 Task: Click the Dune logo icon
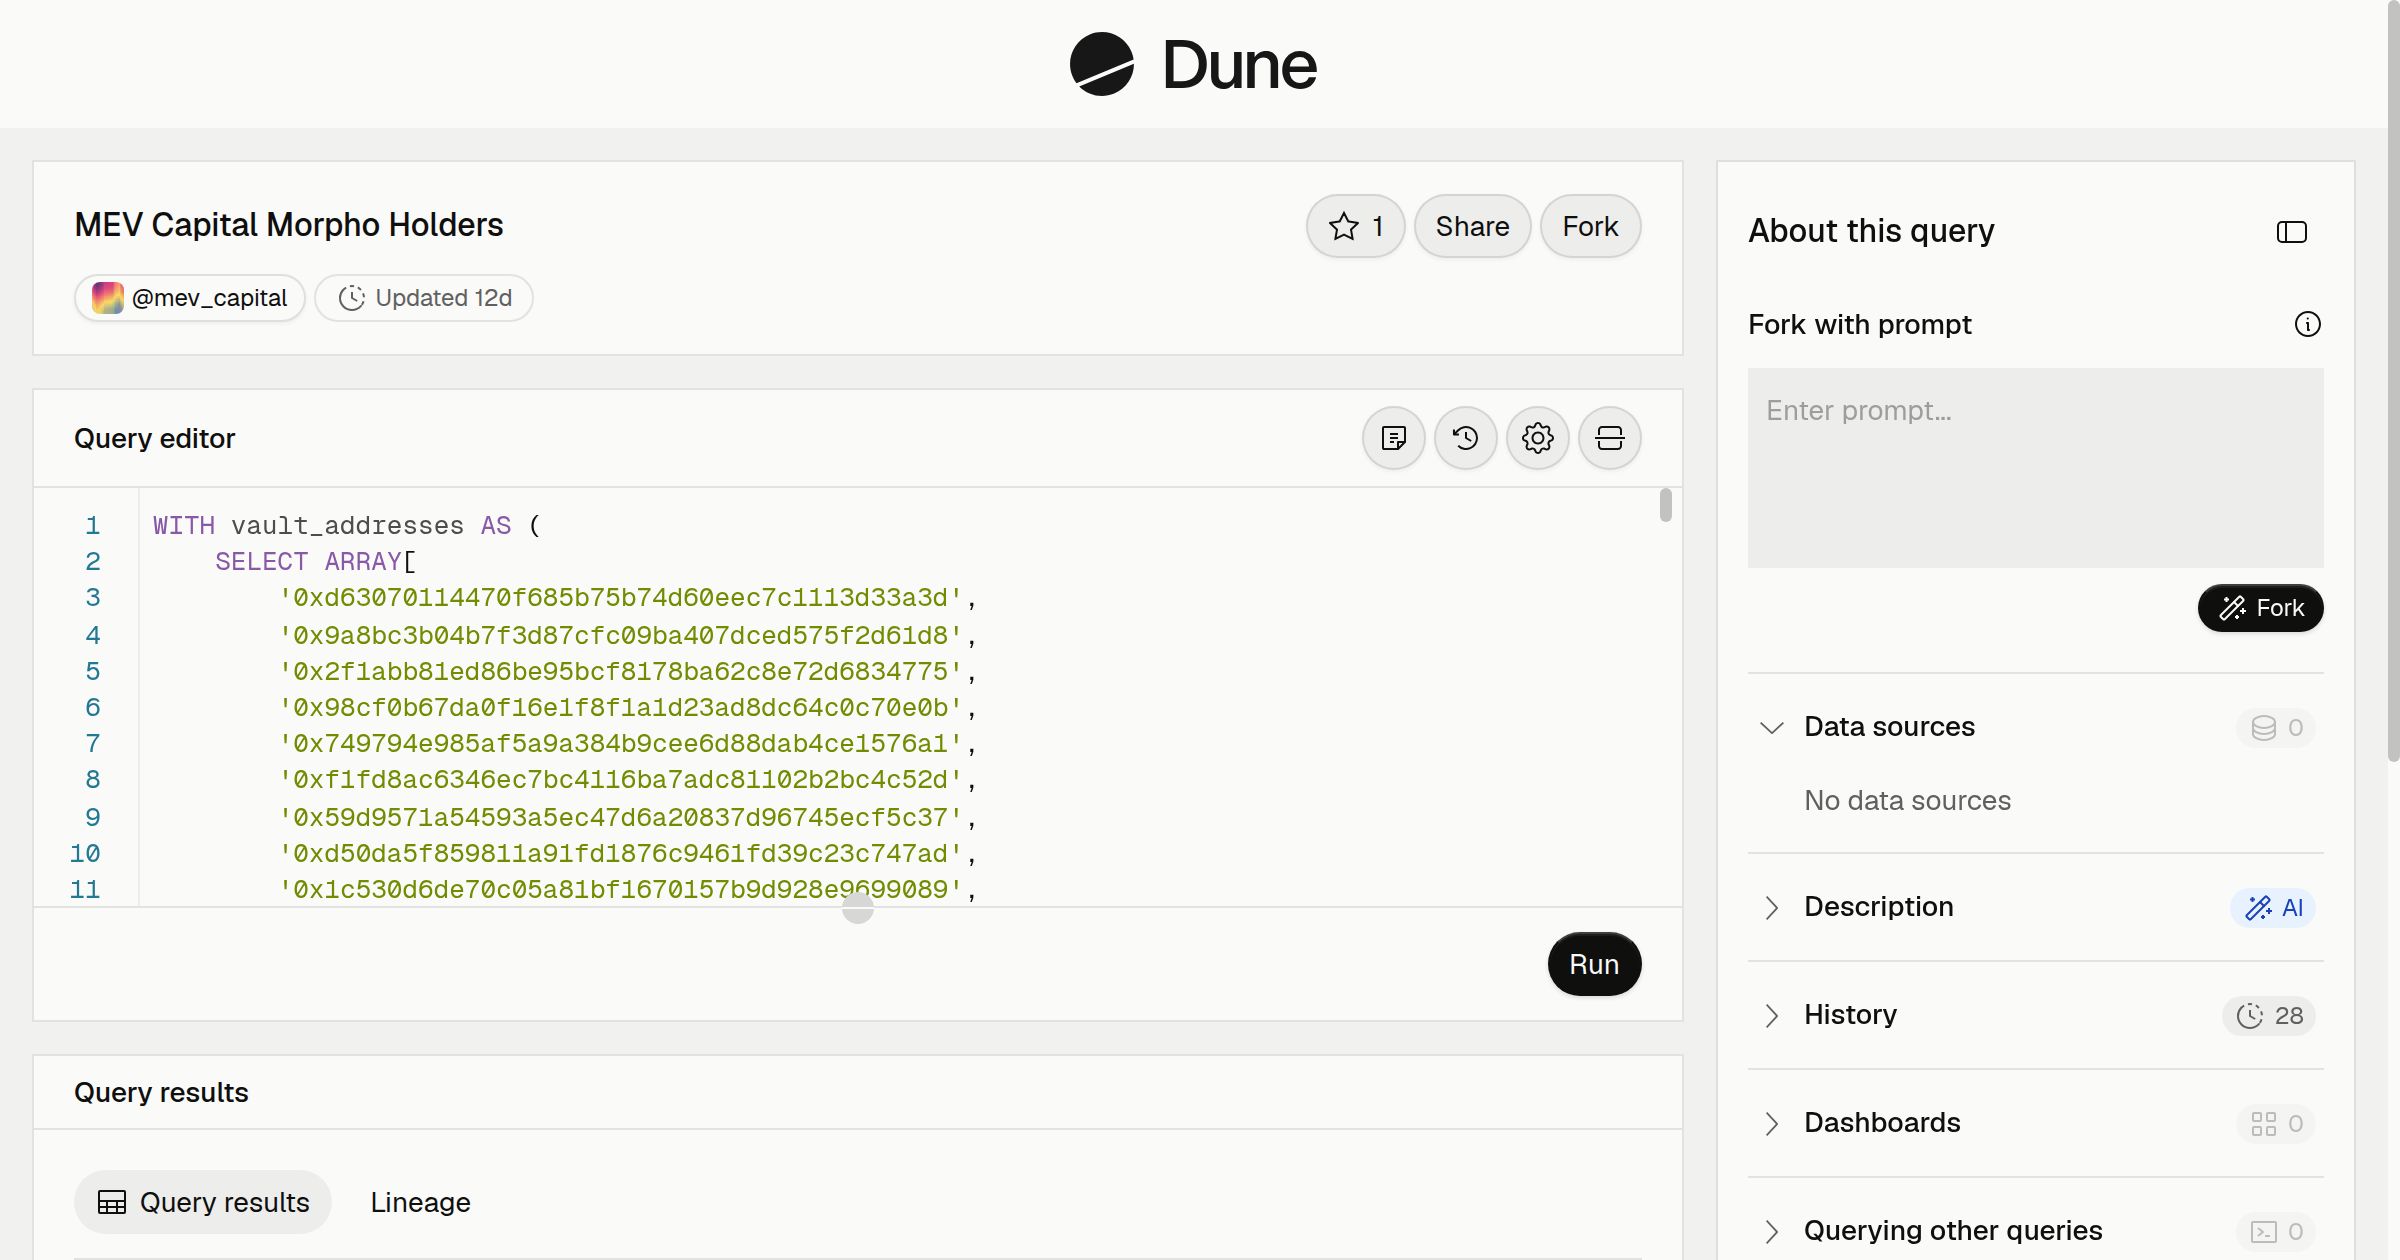pyautogui.click(x=1101, y=64)
